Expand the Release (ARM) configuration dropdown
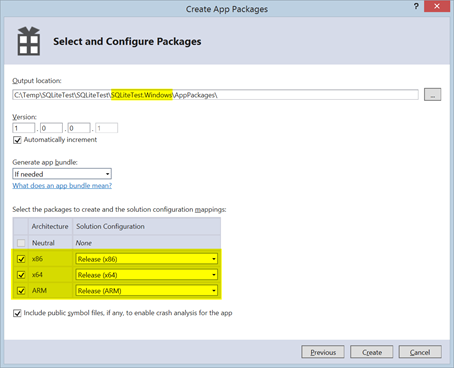454x368 pixels. [147, 291]
